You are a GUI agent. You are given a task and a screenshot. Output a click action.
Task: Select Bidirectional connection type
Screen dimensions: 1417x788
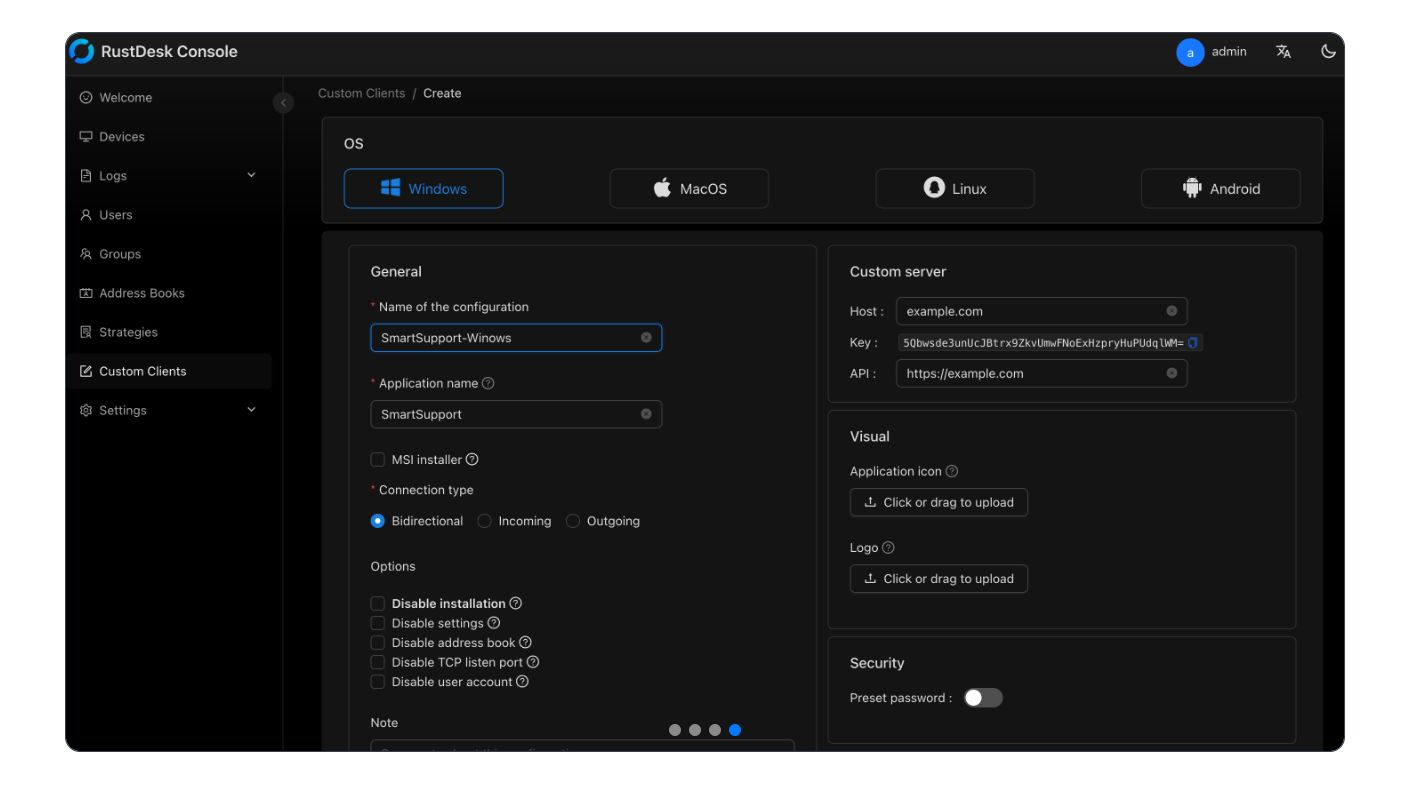pos(378,521)
